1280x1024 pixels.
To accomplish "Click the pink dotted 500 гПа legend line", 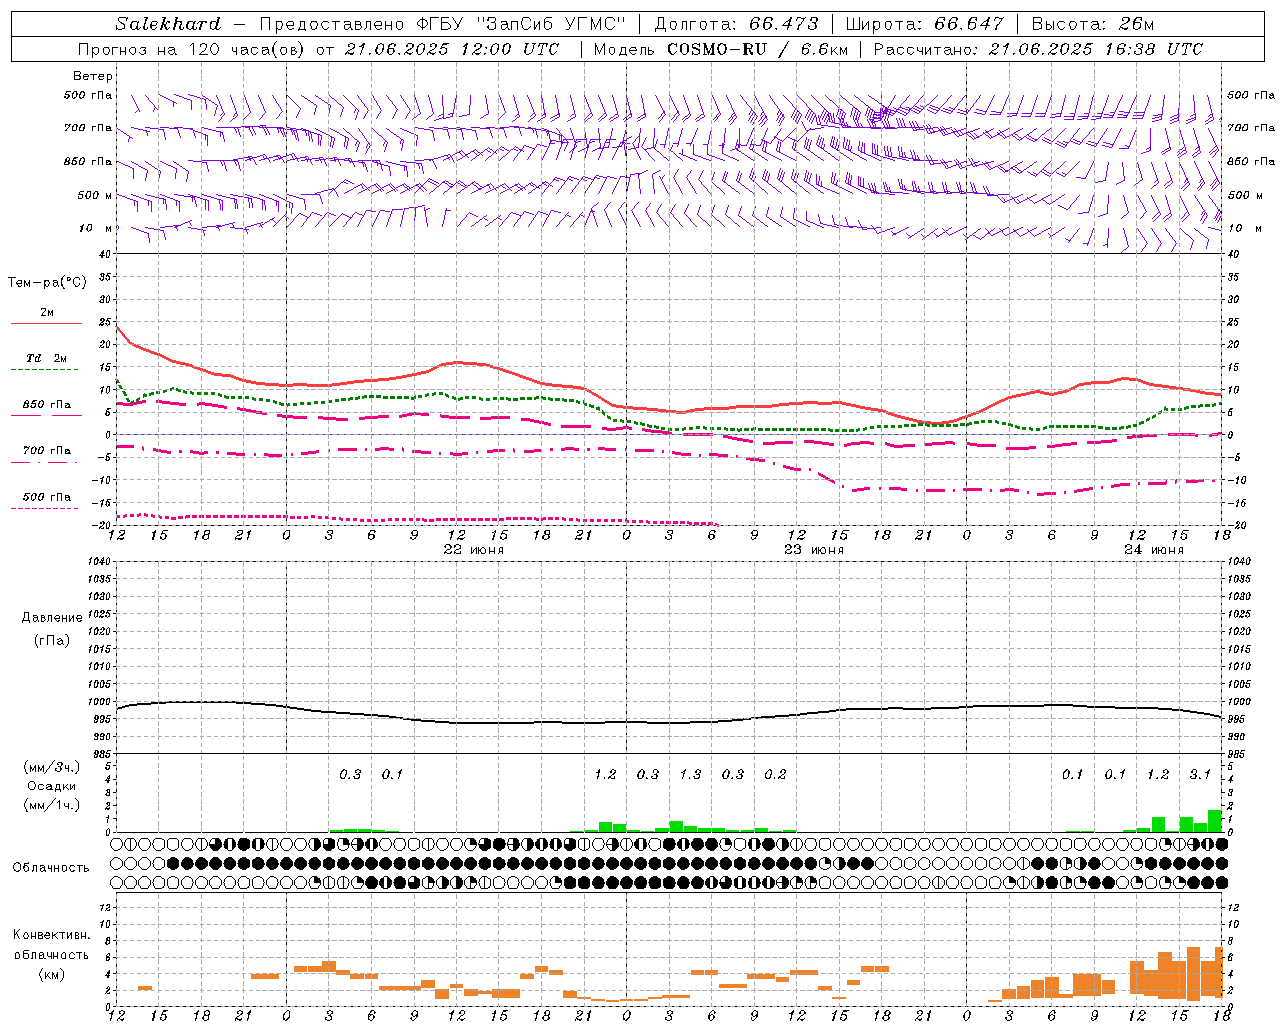I will [46, 508].
